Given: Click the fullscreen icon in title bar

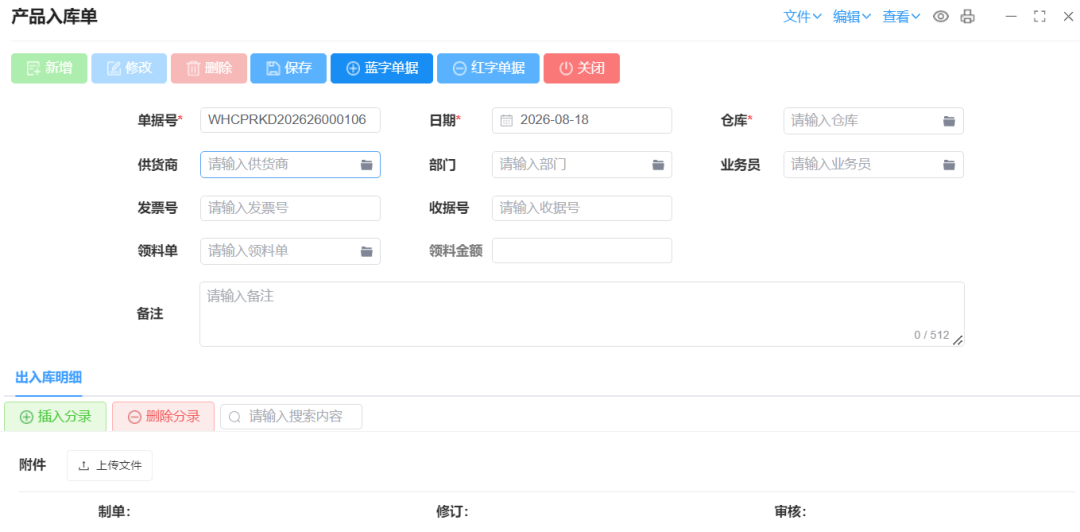Looking at the screenshot, I should pyautogui.click(x=1040, y=17).
